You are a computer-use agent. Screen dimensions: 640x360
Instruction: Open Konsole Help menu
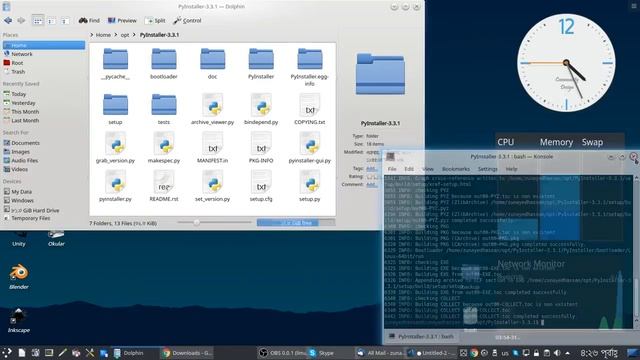tap(511, 169)
